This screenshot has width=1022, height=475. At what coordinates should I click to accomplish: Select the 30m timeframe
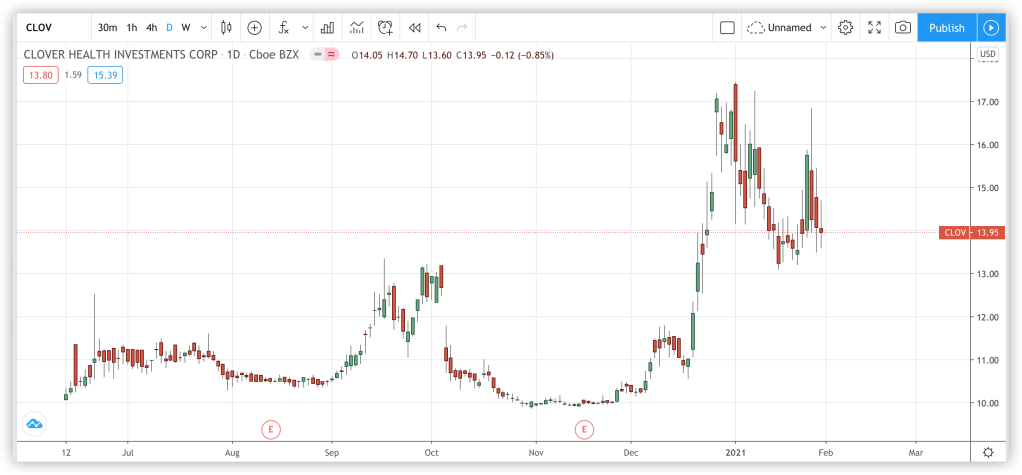pyautogui.click(x=107, y=28)
